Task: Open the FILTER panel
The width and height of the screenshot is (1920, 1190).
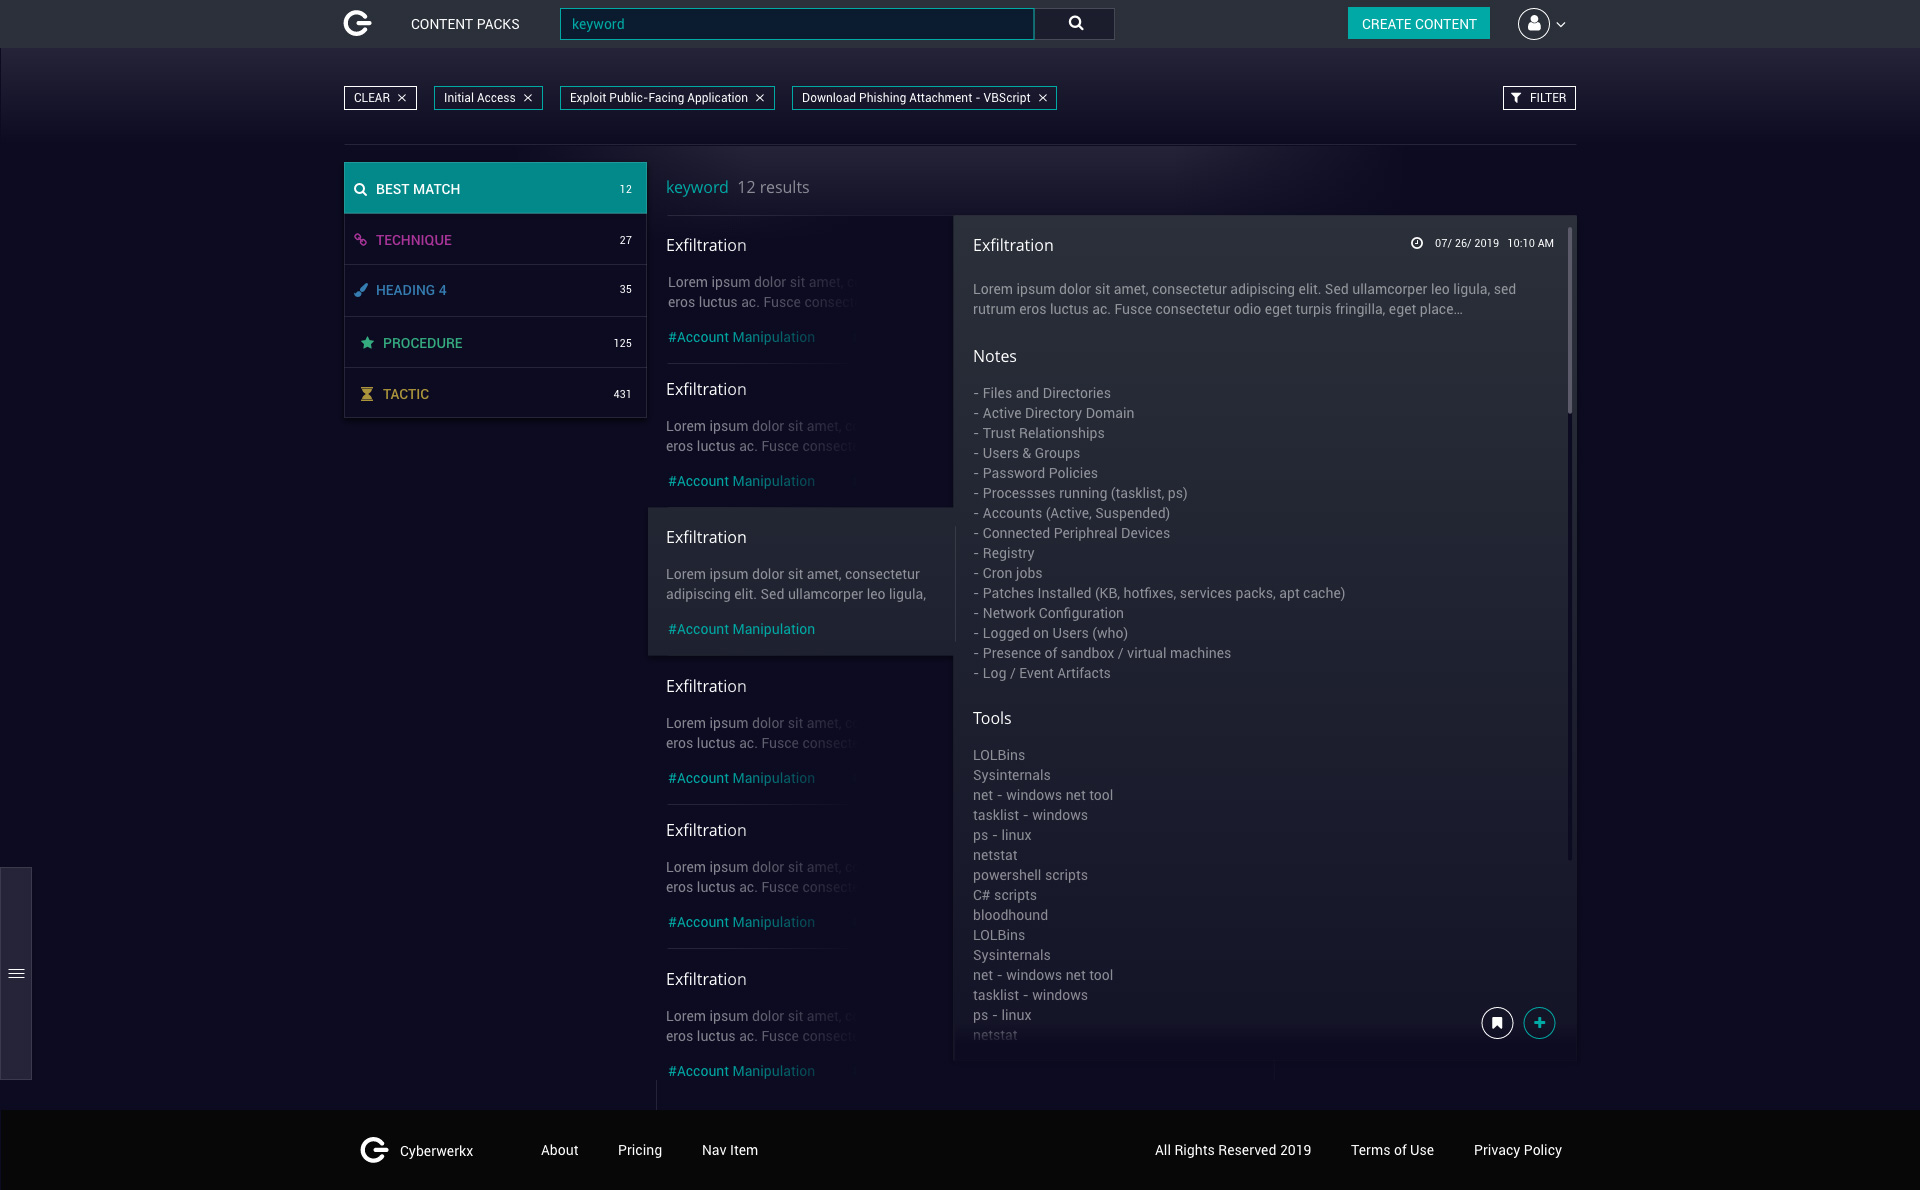Action: 1538,97
